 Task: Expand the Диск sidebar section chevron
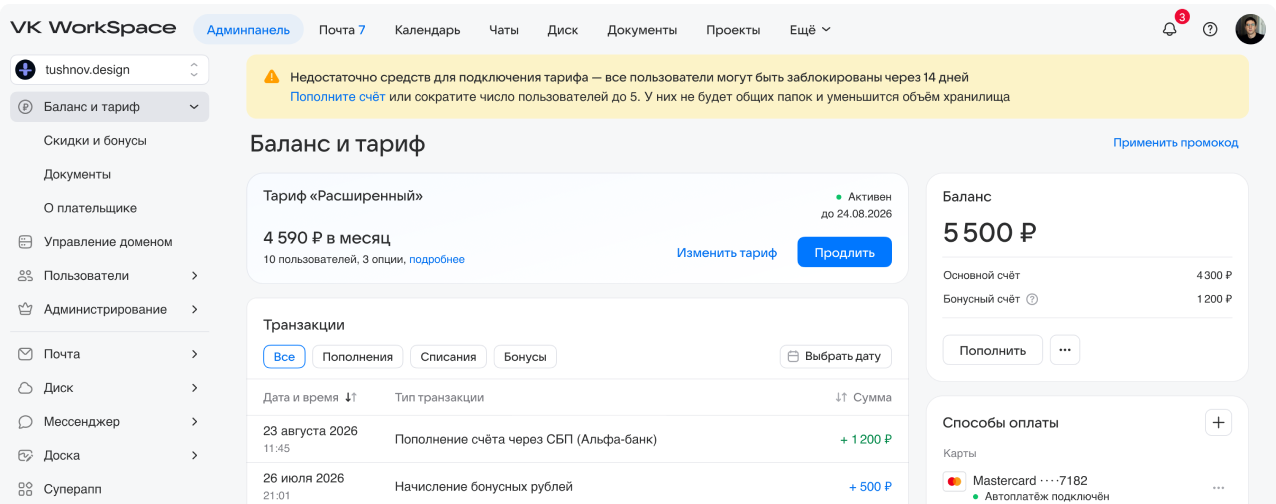[x=194, y=388]
